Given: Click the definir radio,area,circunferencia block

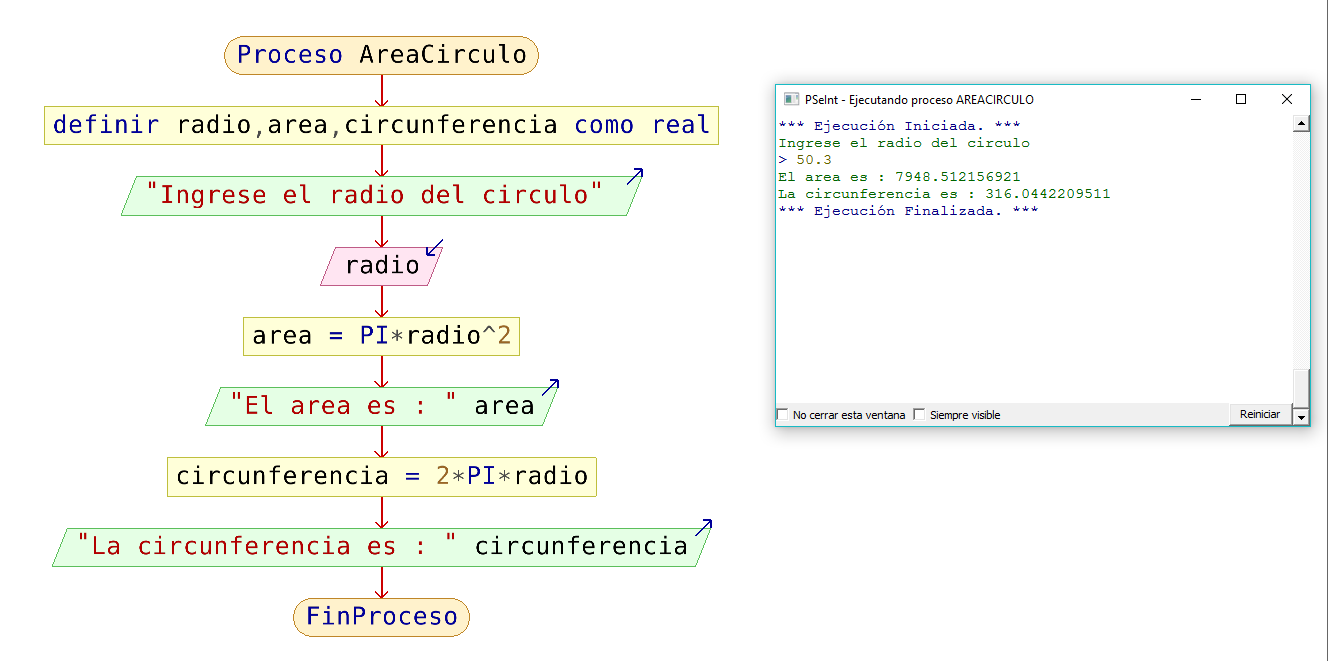Looking at the screenshot, I should pyautogui.click(x=381, y=125).
